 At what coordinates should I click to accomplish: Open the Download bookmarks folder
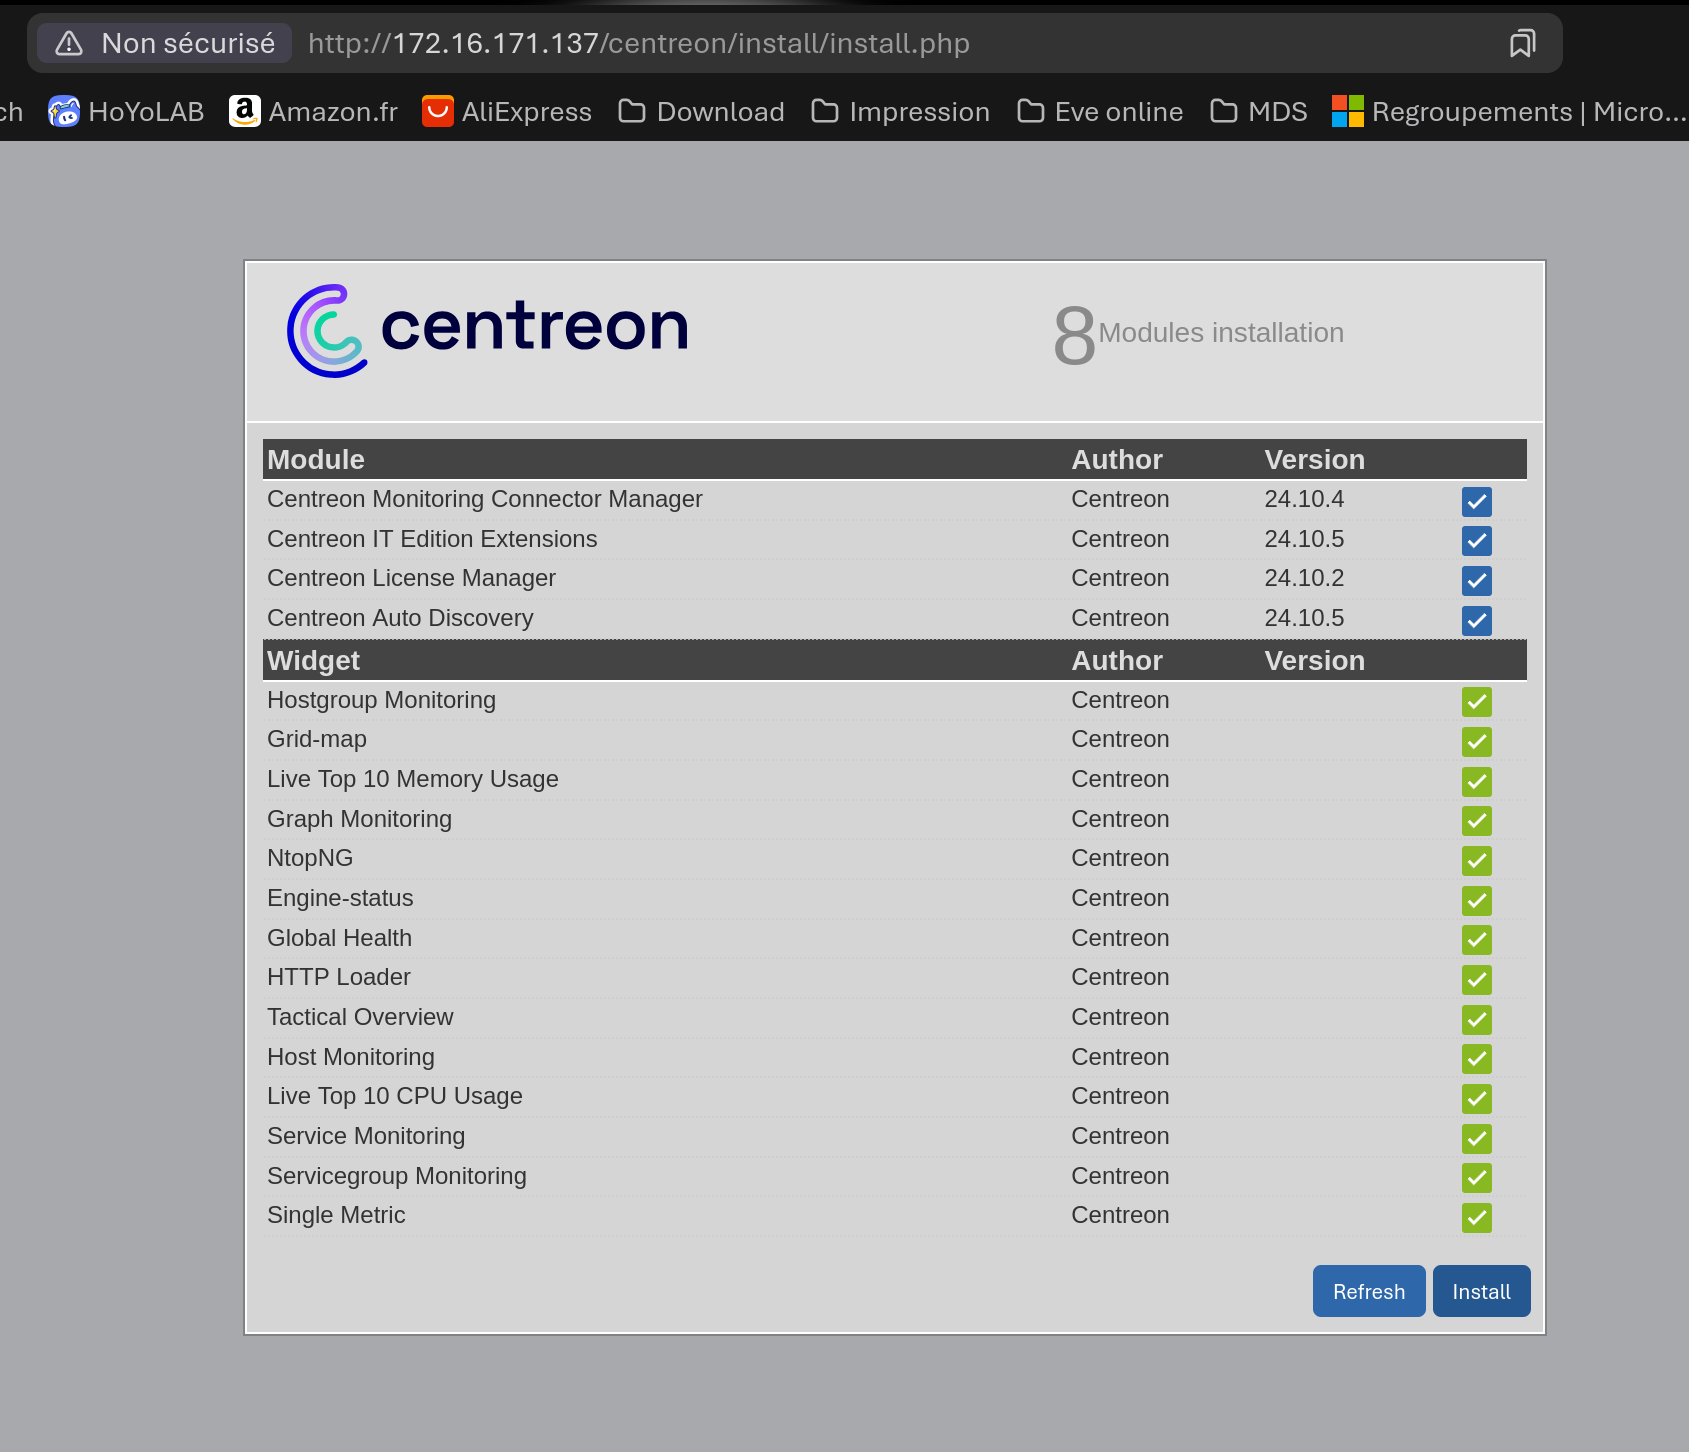pos(701,111)
